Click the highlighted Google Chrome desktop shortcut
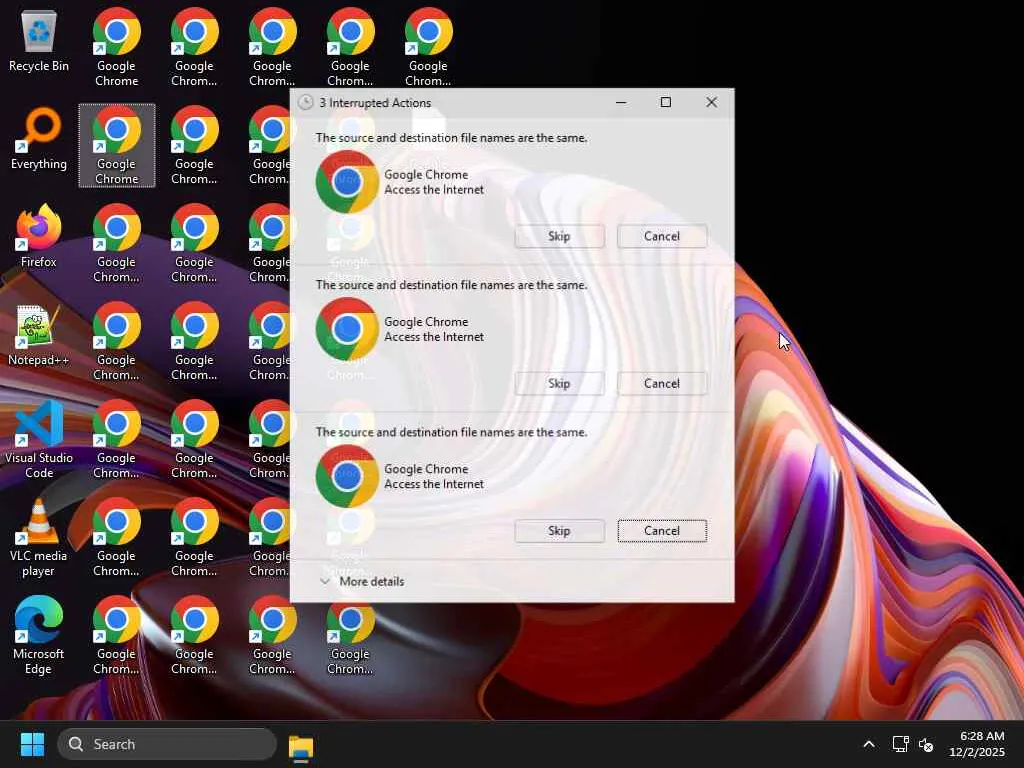 (x=117, y=145)
